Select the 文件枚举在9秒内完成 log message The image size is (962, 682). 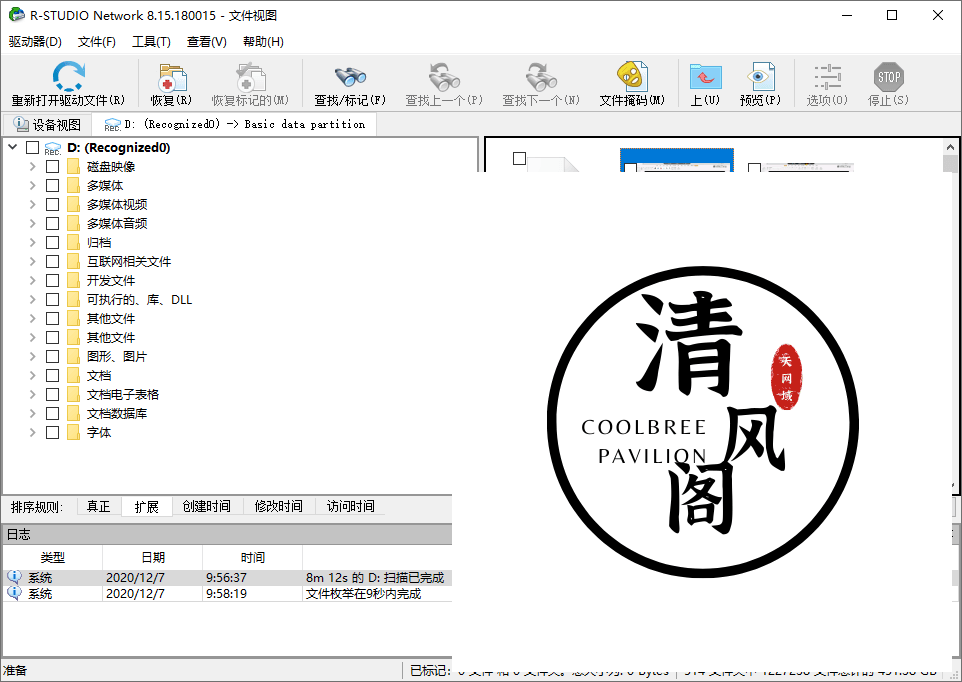(x=364, y=594)
